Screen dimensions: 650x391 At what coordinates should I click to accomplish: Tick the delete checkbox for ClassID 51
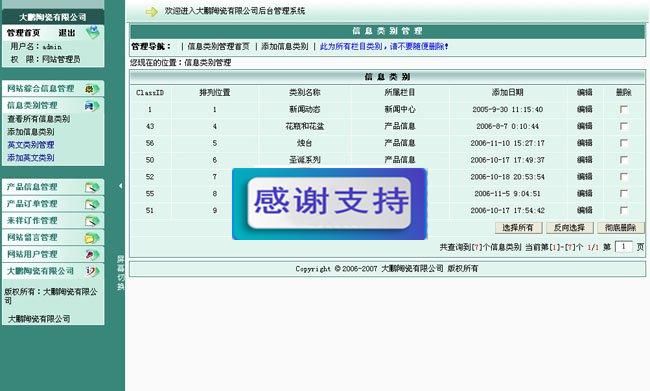tap(623, 210)
